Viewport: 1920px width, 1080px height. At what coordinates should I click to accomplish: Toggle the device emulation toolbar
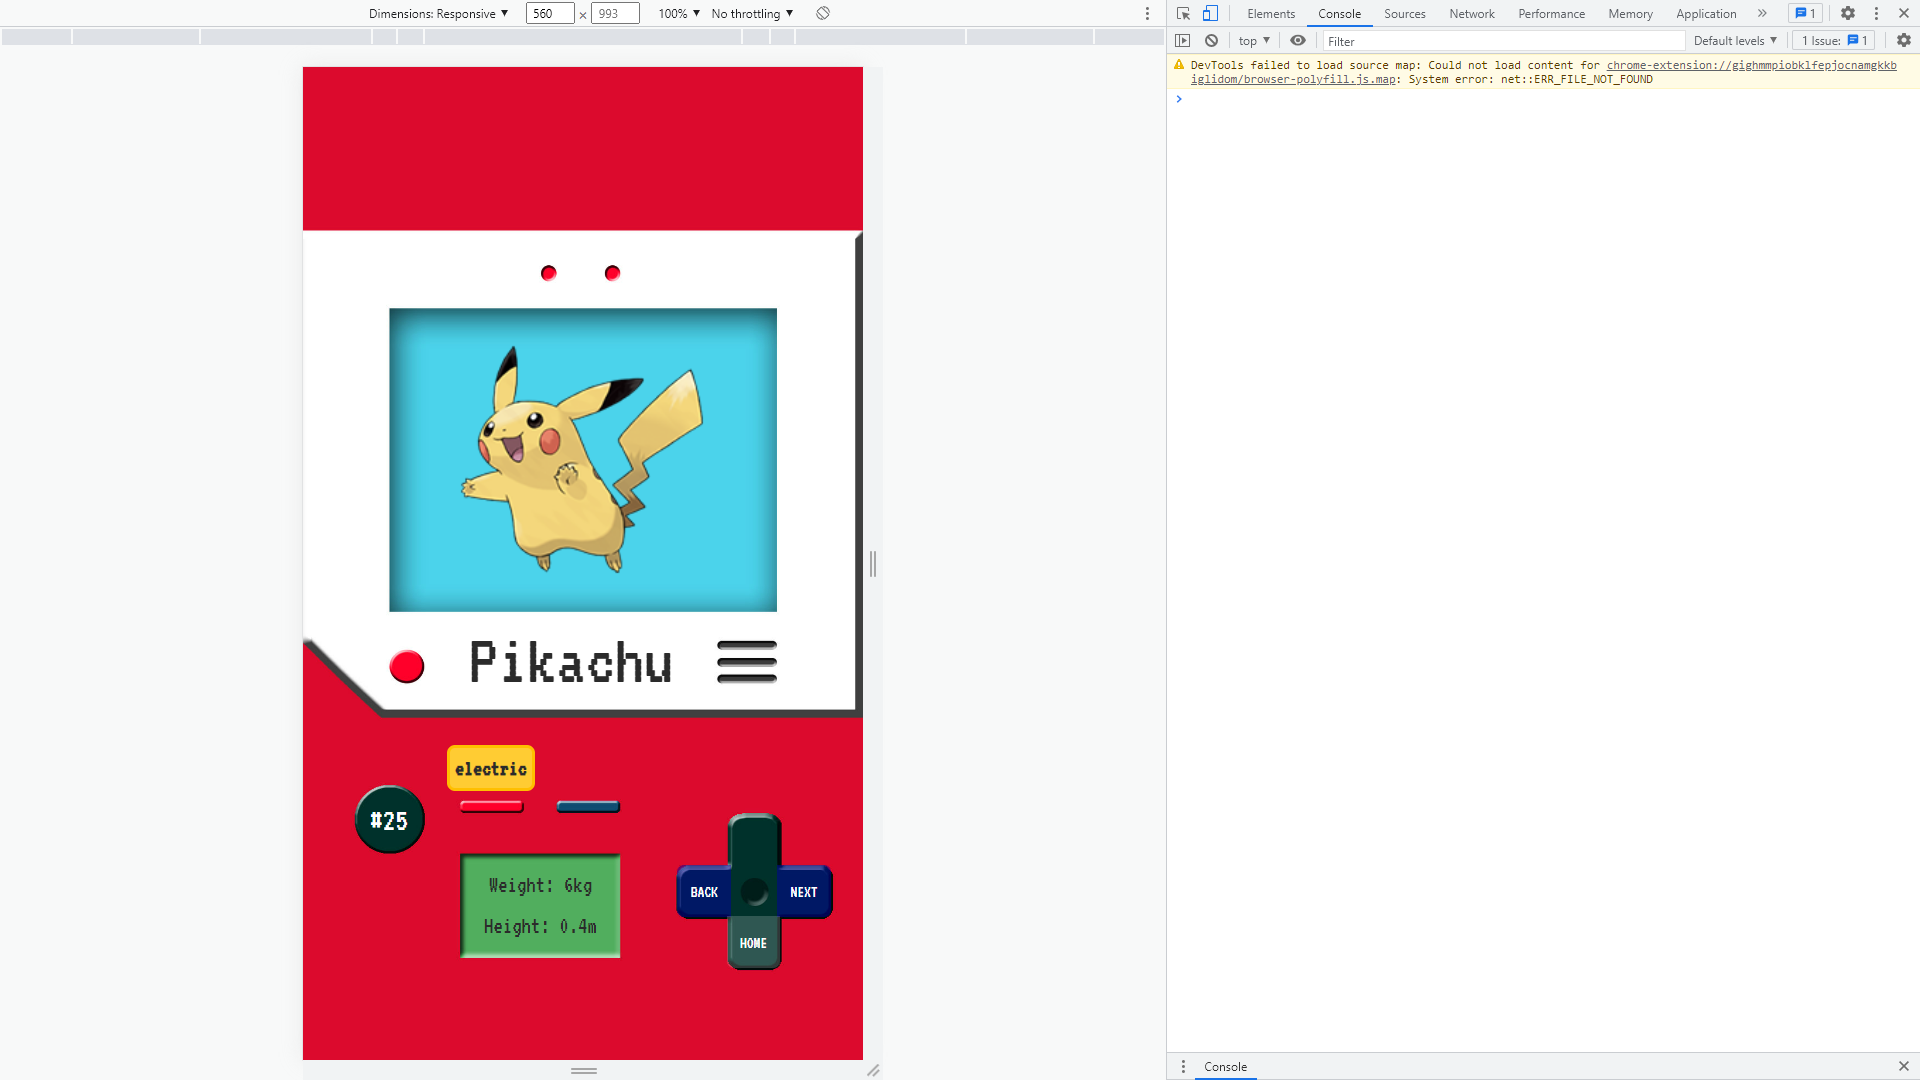coord(1210,13)
